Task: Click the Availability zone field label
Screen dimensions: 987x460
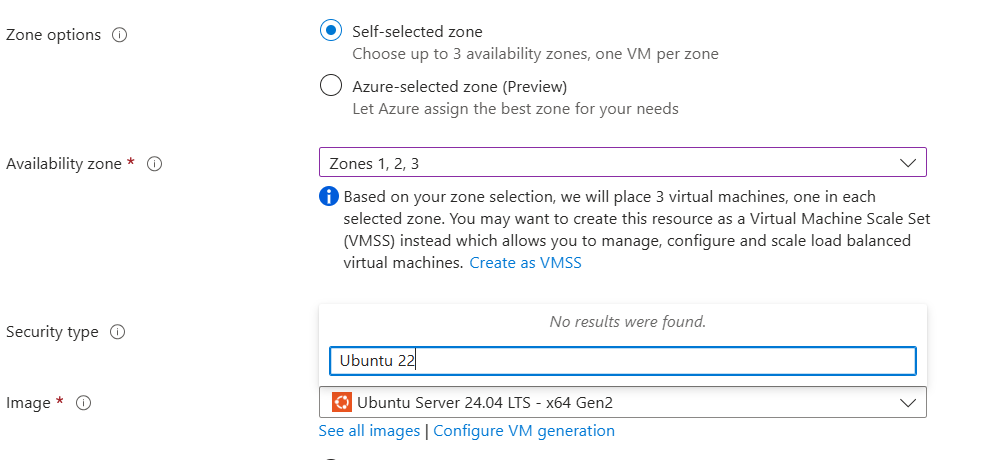Action: [x=64, y=164]
